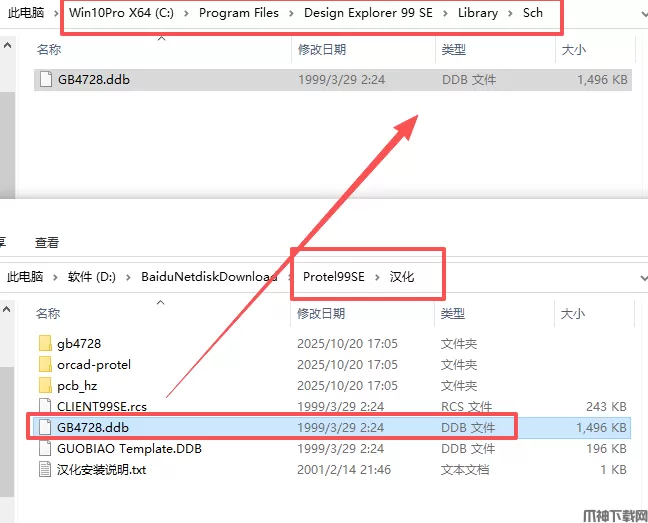Click the 汉化 breadcrumb segment
The image size is (648, 523).
click(402, 276)
